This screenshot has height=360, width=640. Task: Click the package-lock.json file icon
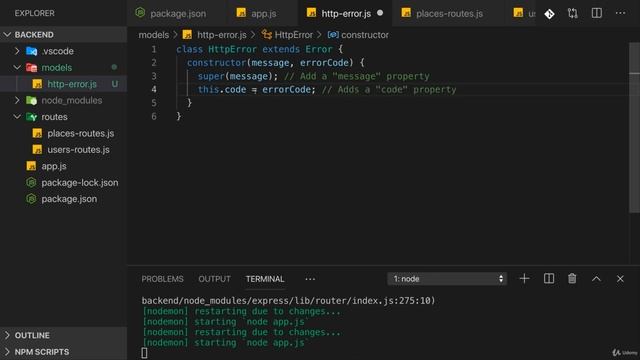click(x=31, y=182)
